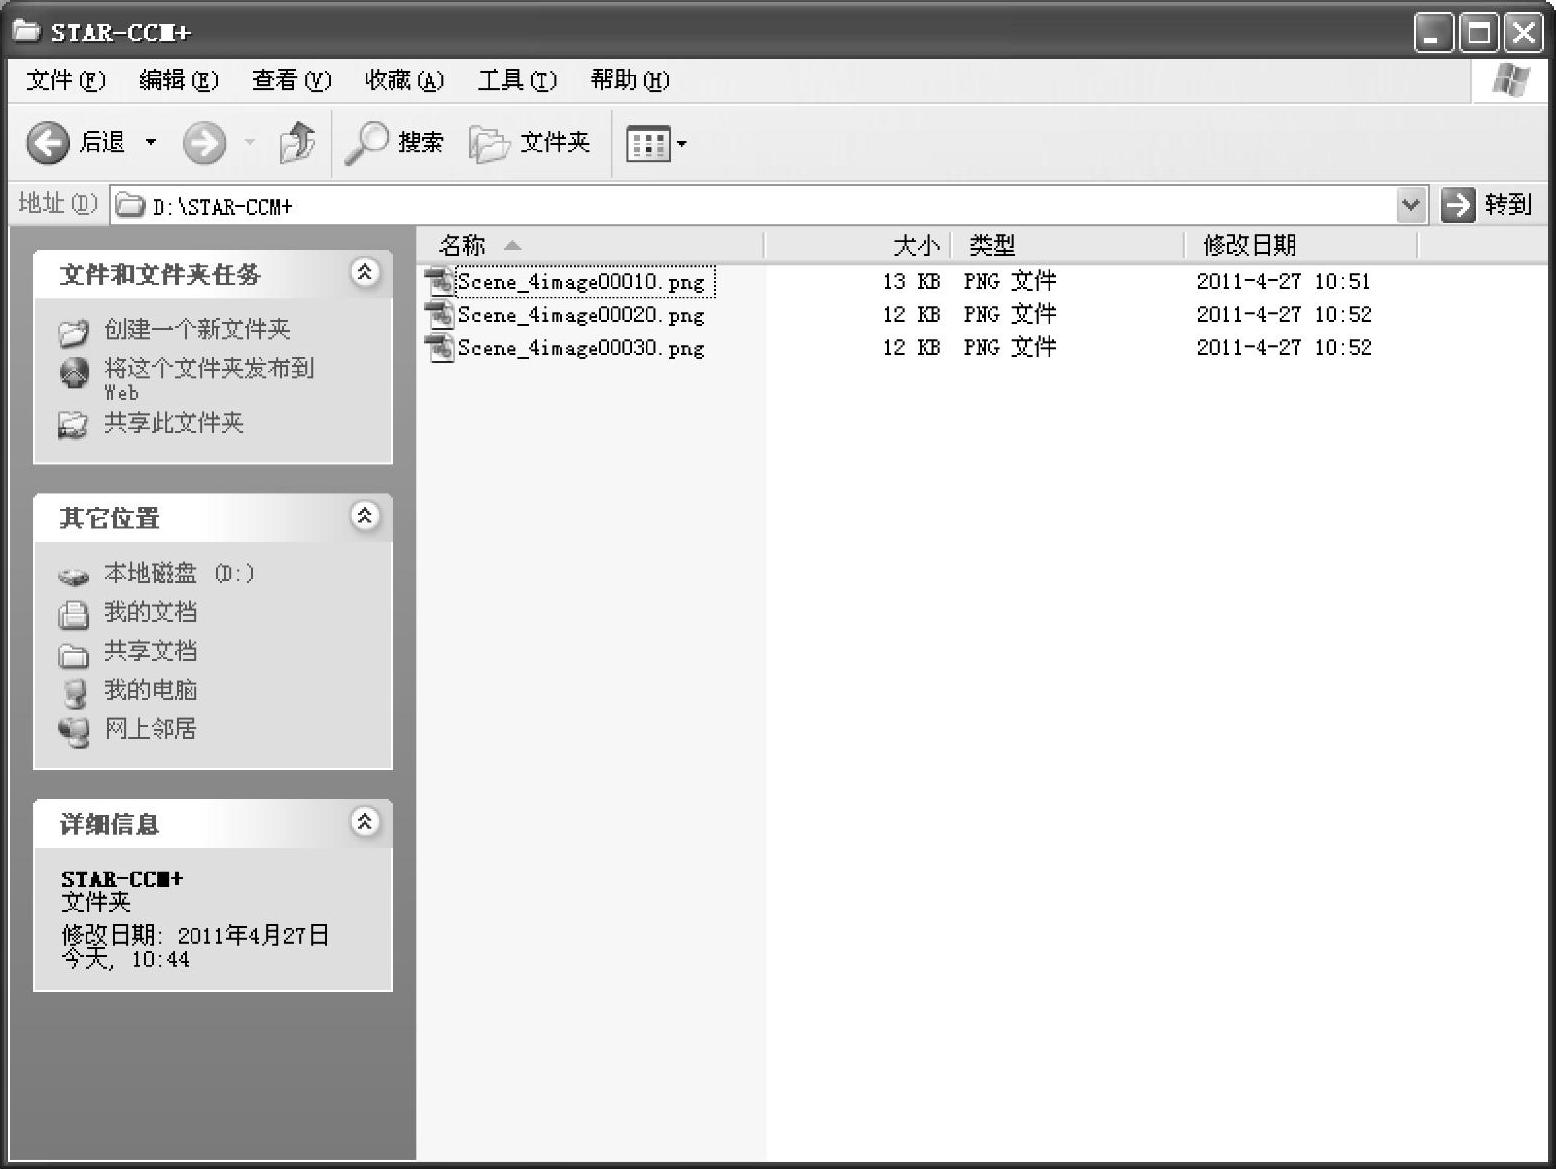Image resolution: width=1556 pixels, height=1169 pixels.
Task: Select file Scene_4image00010.png
Action: point(581,282)
